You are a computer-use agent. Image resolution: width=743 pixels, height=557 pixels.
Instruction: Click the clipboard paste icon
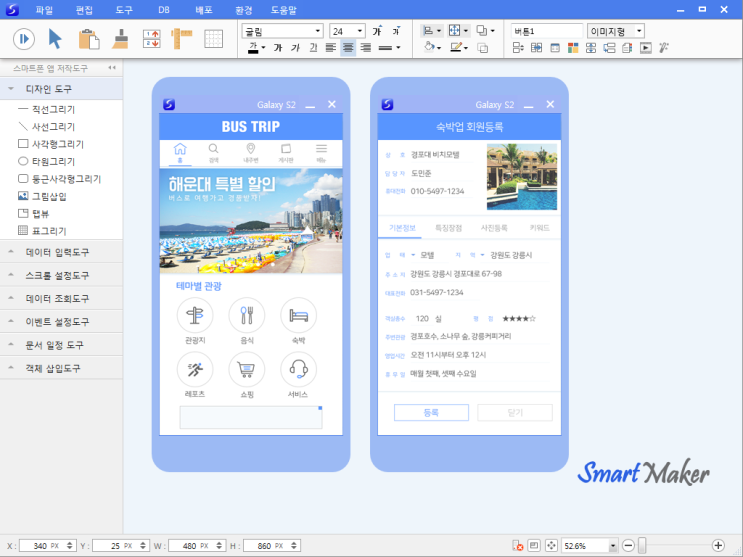click(89, 39)
